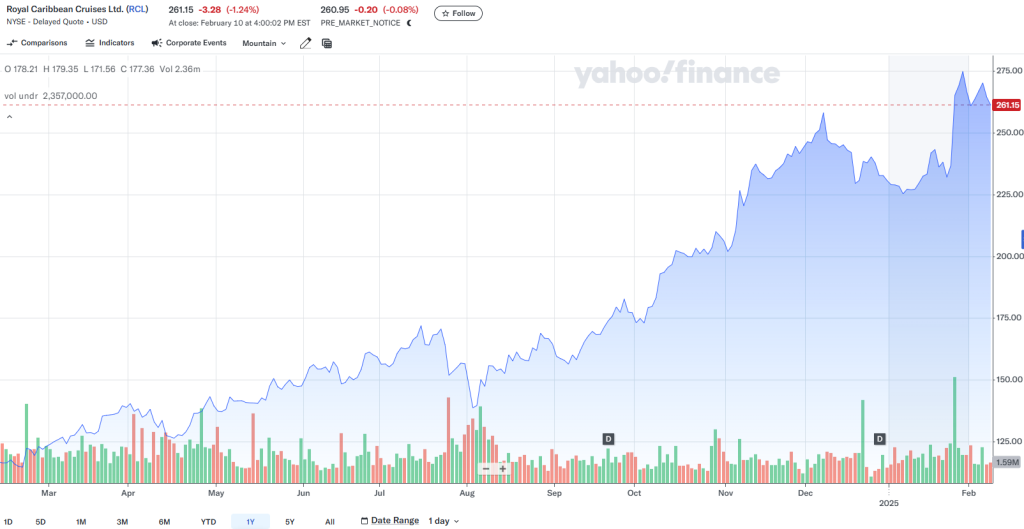This screenshot has width=1024, height=529.
Task: Click the RCL ticker symbol link
Action: tap(138, 9)
